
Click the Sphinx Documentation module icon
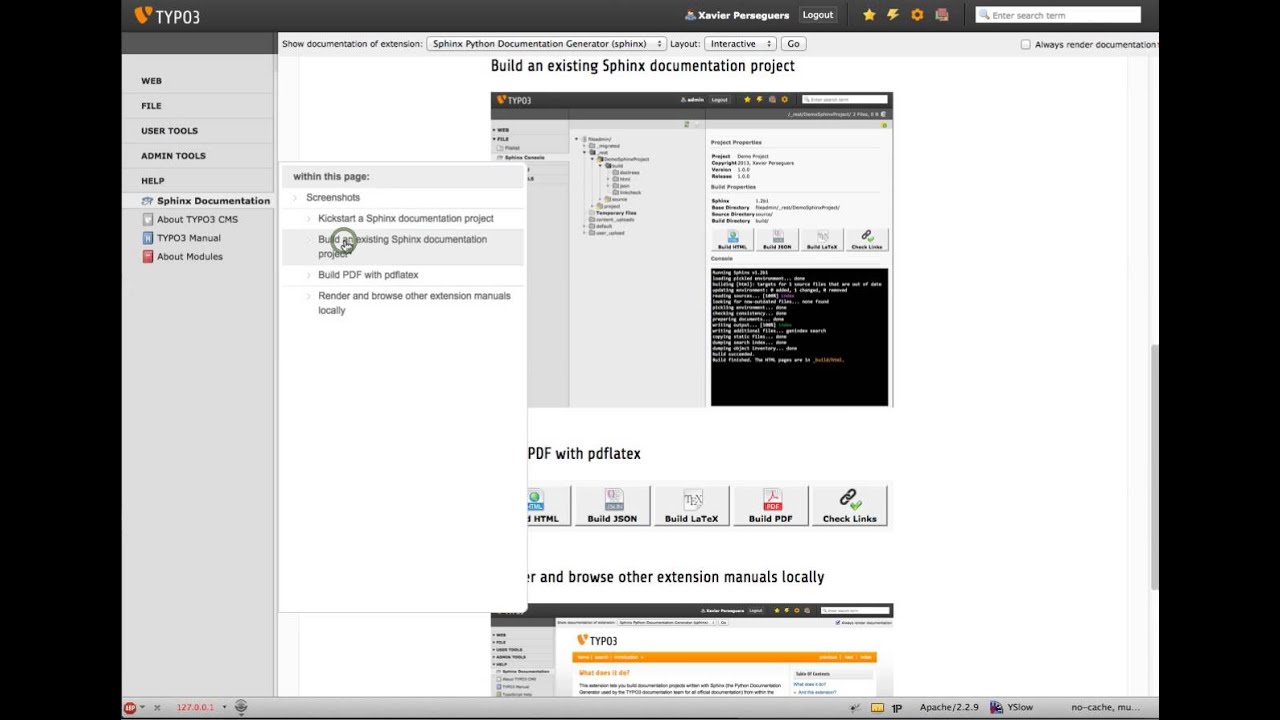click(148, 201)
